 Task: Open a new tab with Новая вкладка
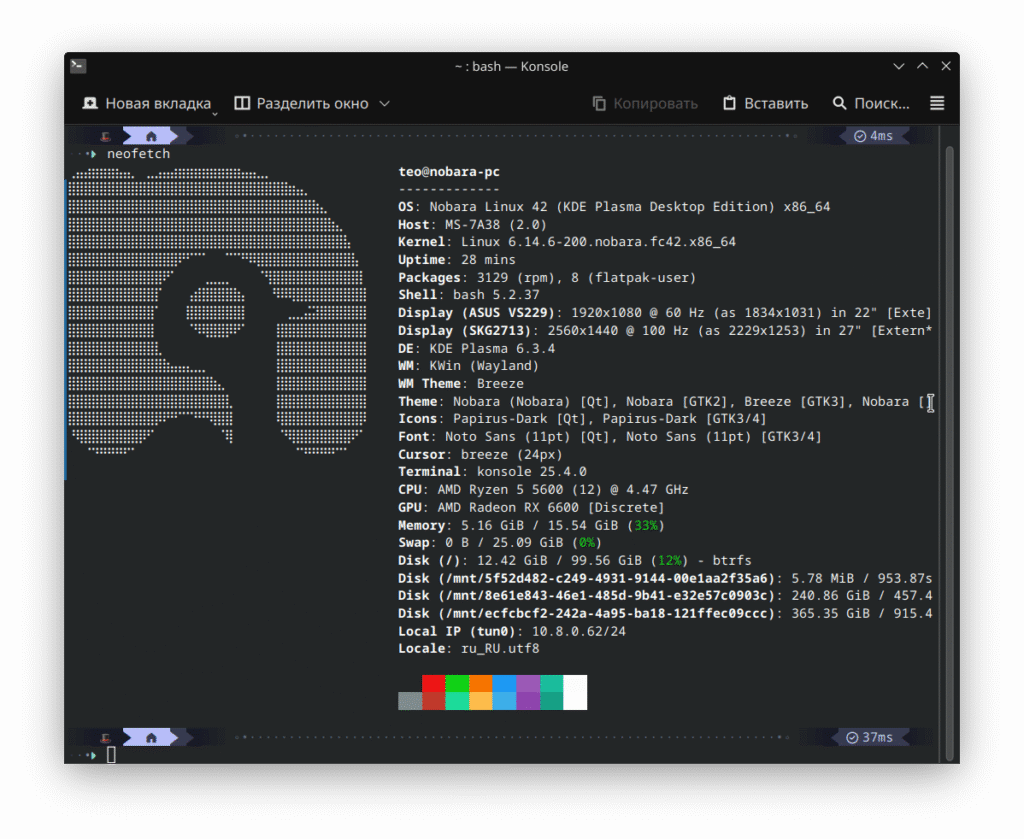(x=146, y=103)
